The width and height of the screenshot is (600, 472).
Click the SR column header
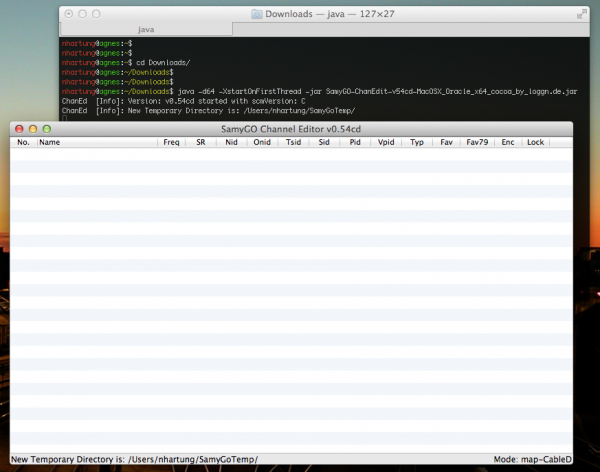click(x=201, y=142)
